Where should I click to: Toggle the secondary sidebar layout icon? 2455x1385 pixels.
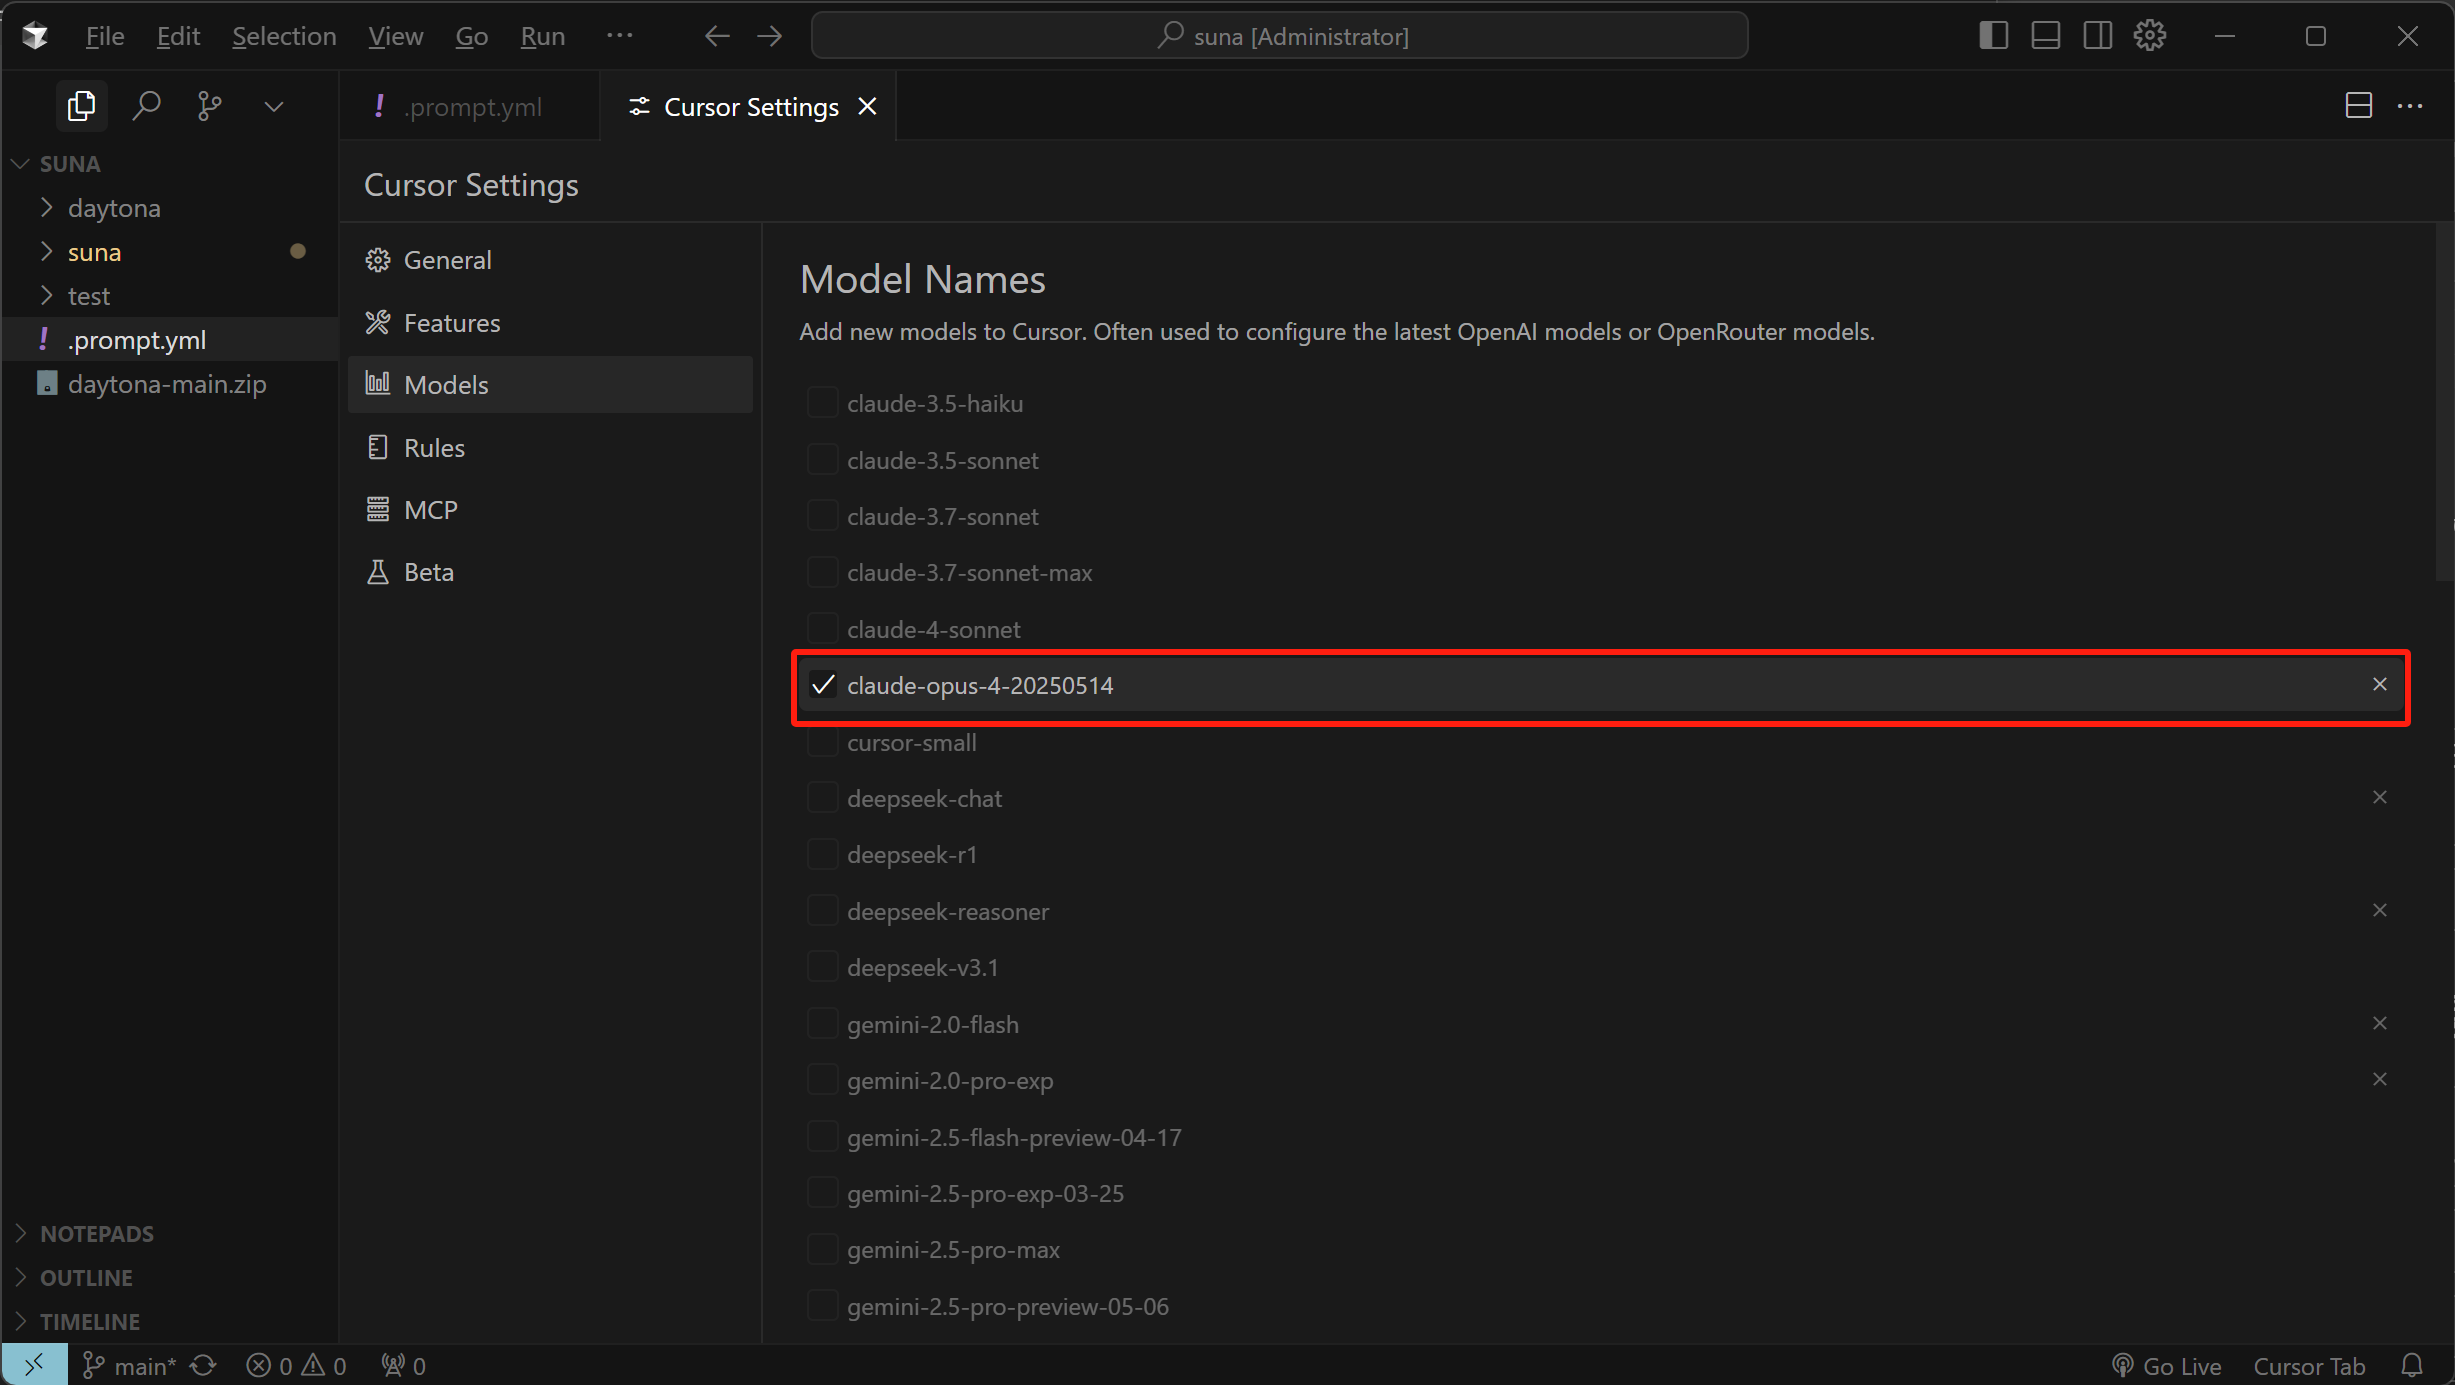click(2097, 36)
